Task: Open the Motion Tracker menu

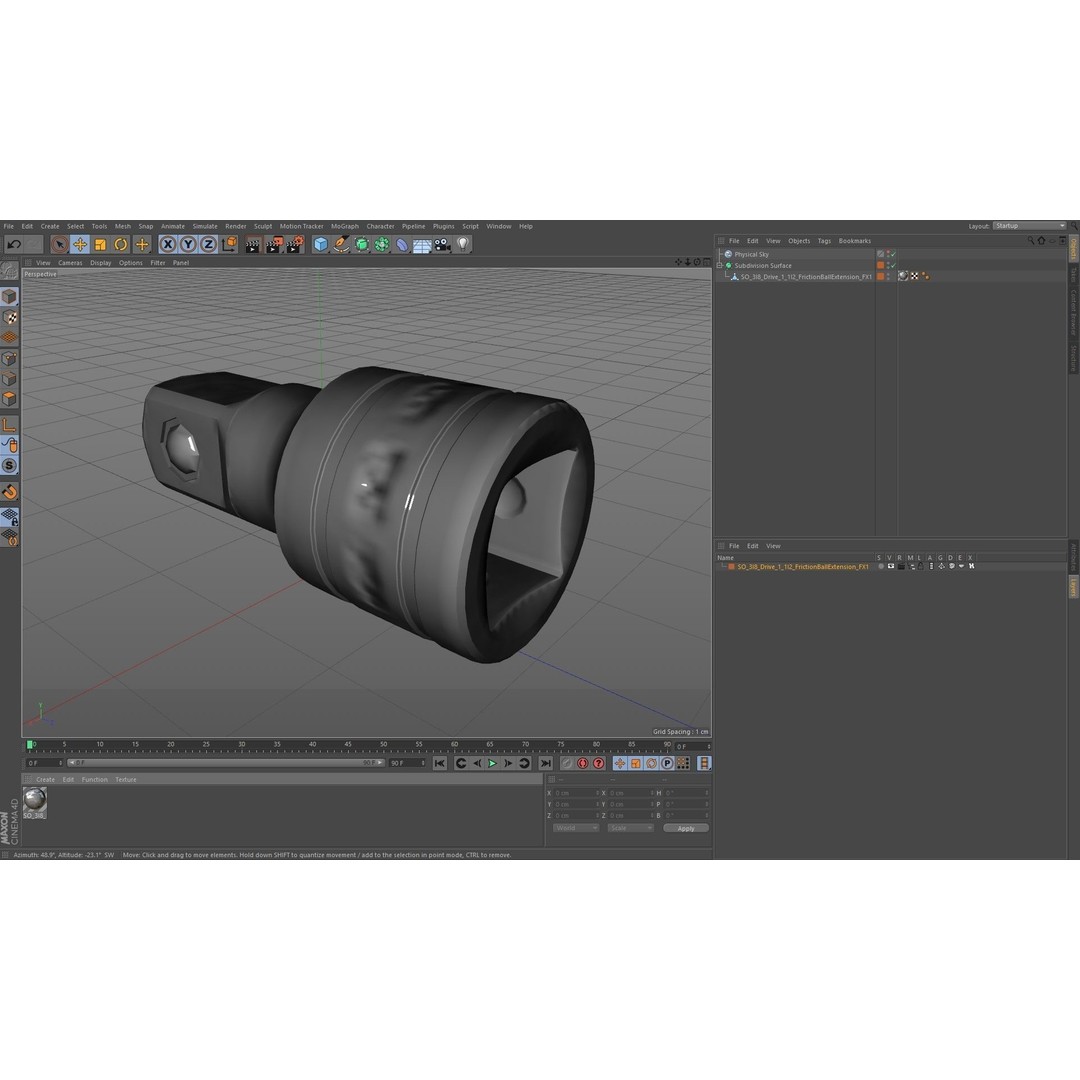Action: pyautogui.click(x=301, y=226)
